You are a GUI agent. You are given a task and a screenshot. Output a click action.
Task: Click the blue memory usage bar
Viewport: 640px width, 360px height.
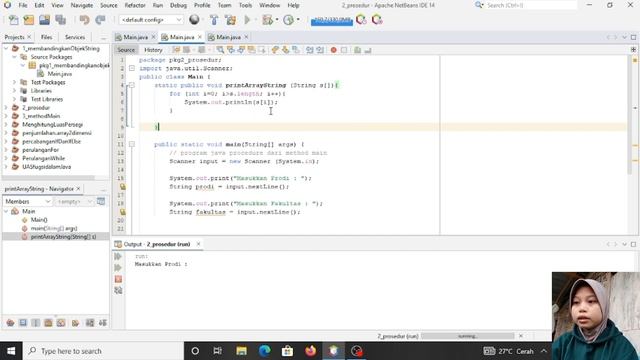coord(331,20)
